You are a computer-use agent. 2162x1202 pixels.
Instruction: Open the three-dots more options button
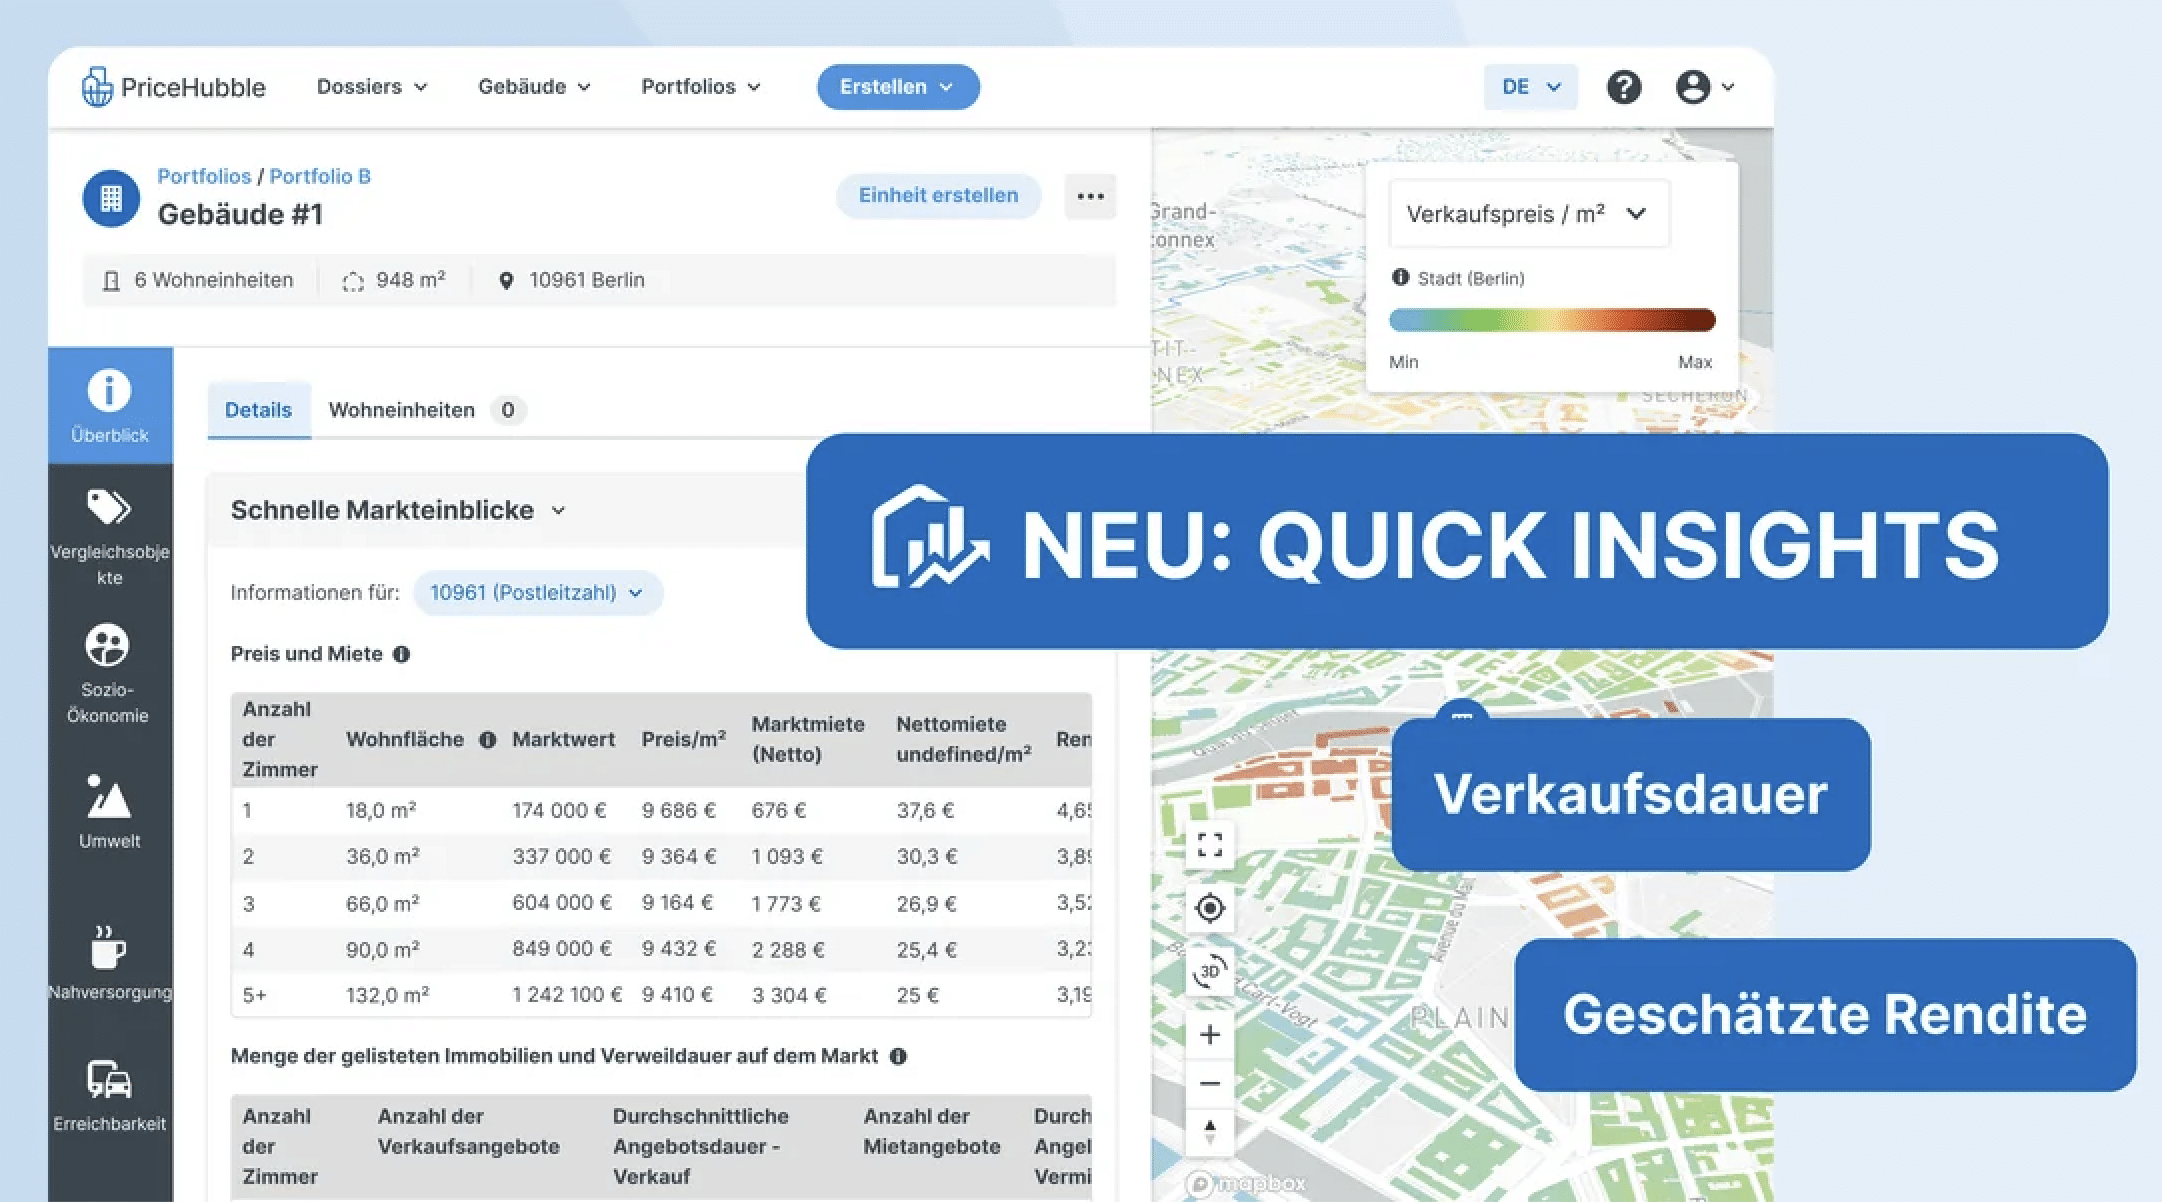tap(1090, 196)
